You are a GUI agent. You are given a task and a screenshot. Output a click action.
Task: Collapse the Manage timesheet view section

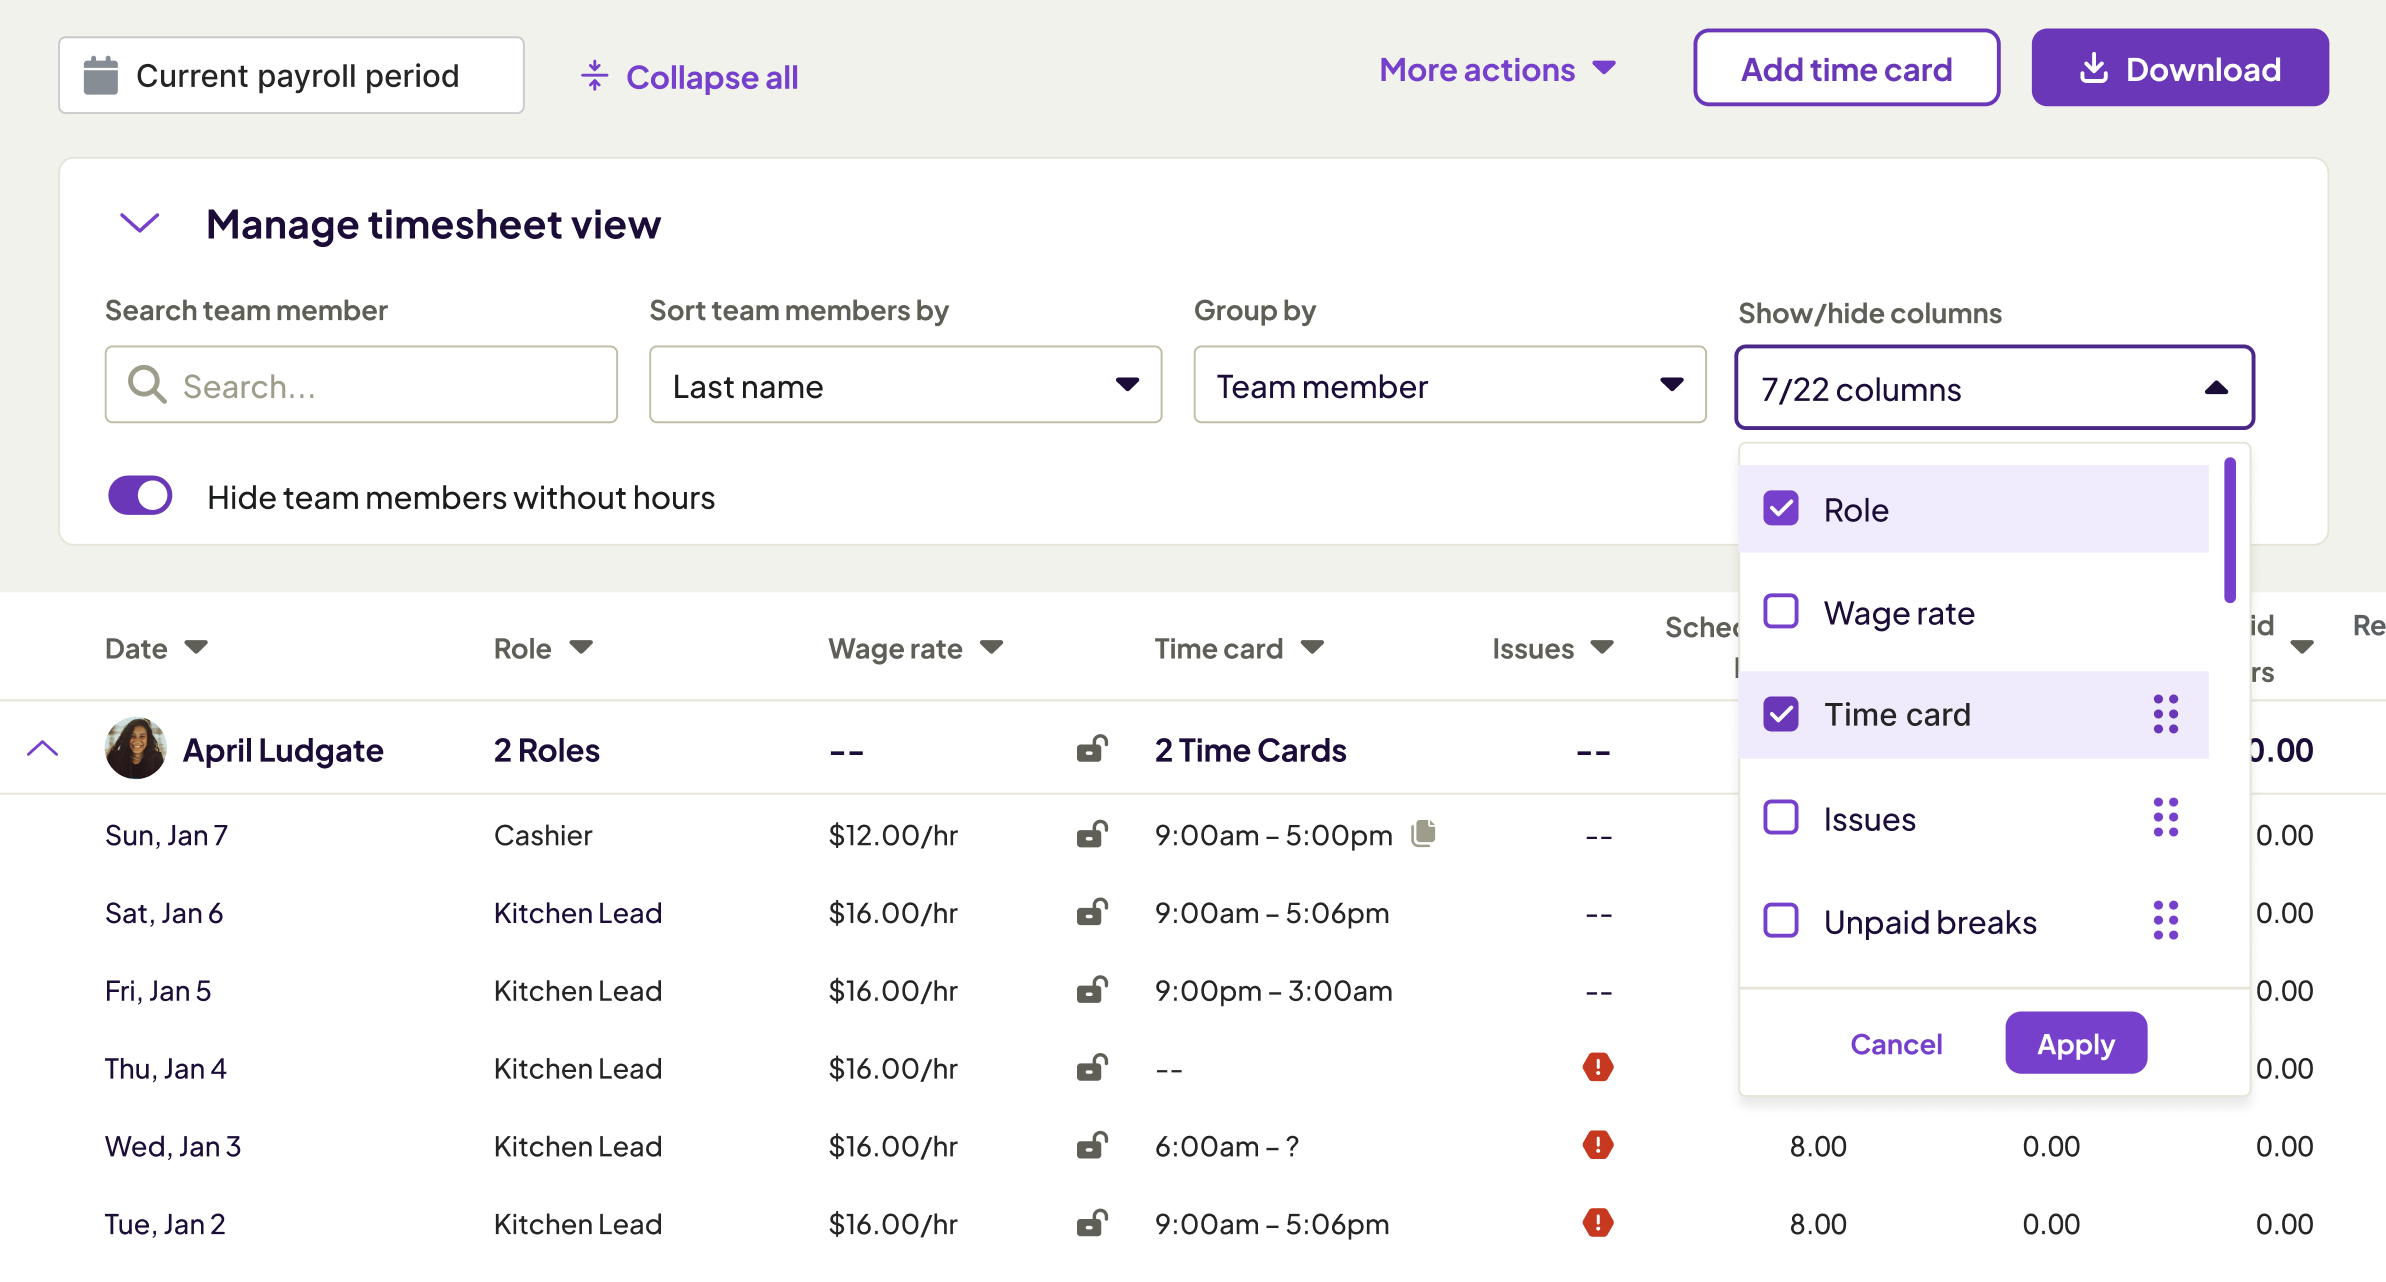(x=139, y=223)
